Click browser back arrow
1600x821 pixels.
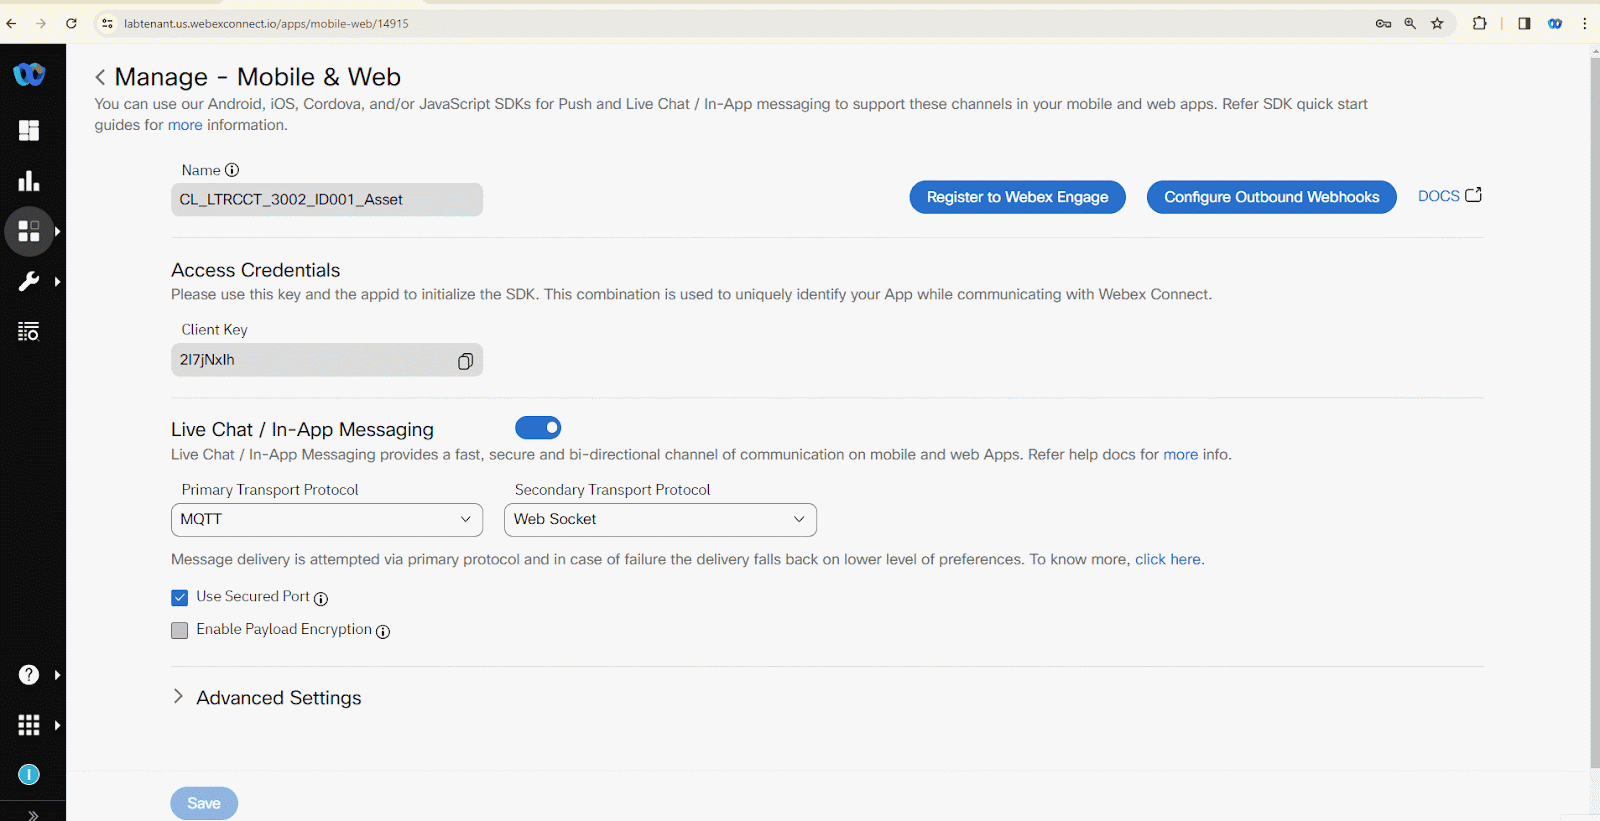[x=11, y=23]
